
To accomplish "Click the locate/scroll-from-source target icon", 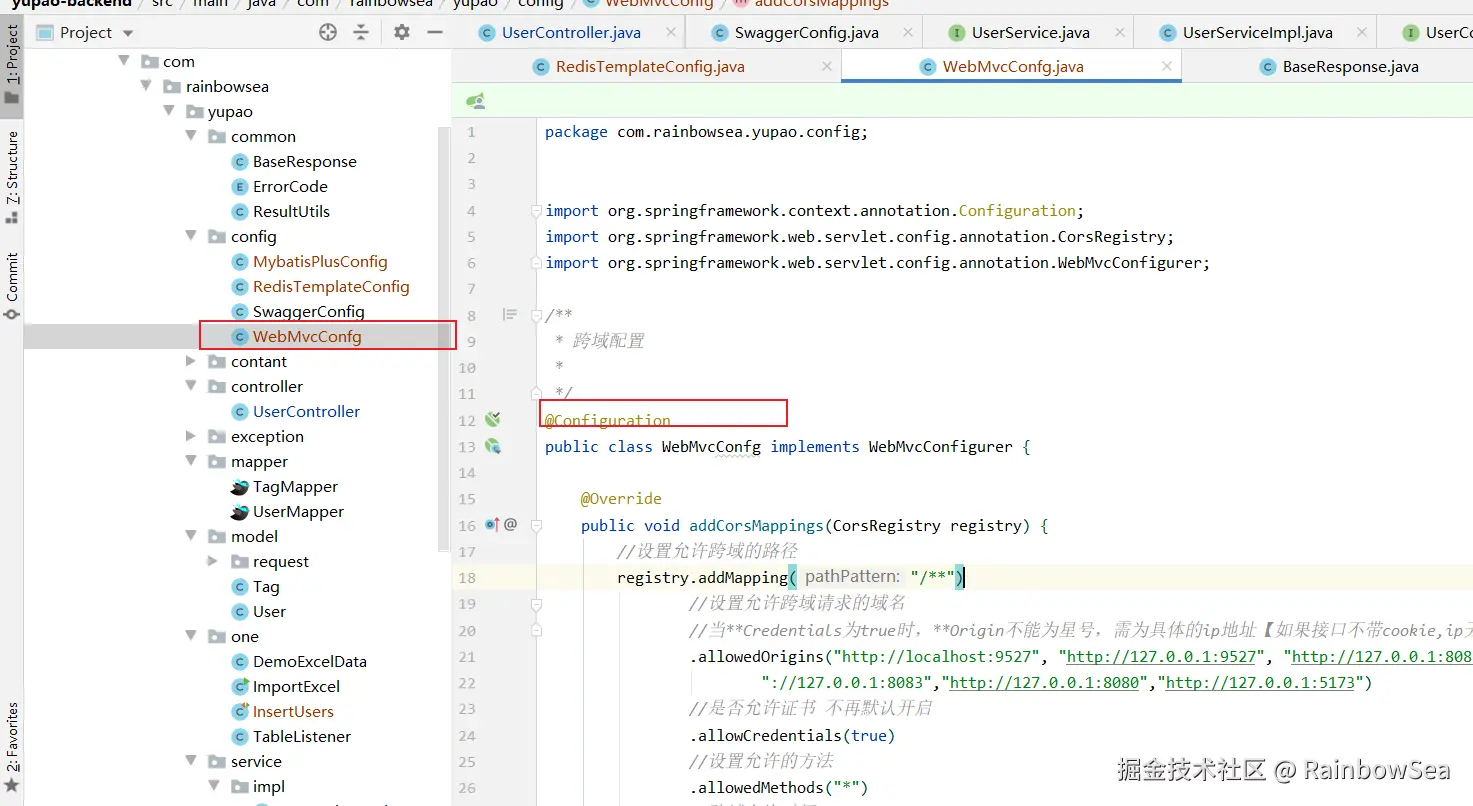I will point(328,32).
